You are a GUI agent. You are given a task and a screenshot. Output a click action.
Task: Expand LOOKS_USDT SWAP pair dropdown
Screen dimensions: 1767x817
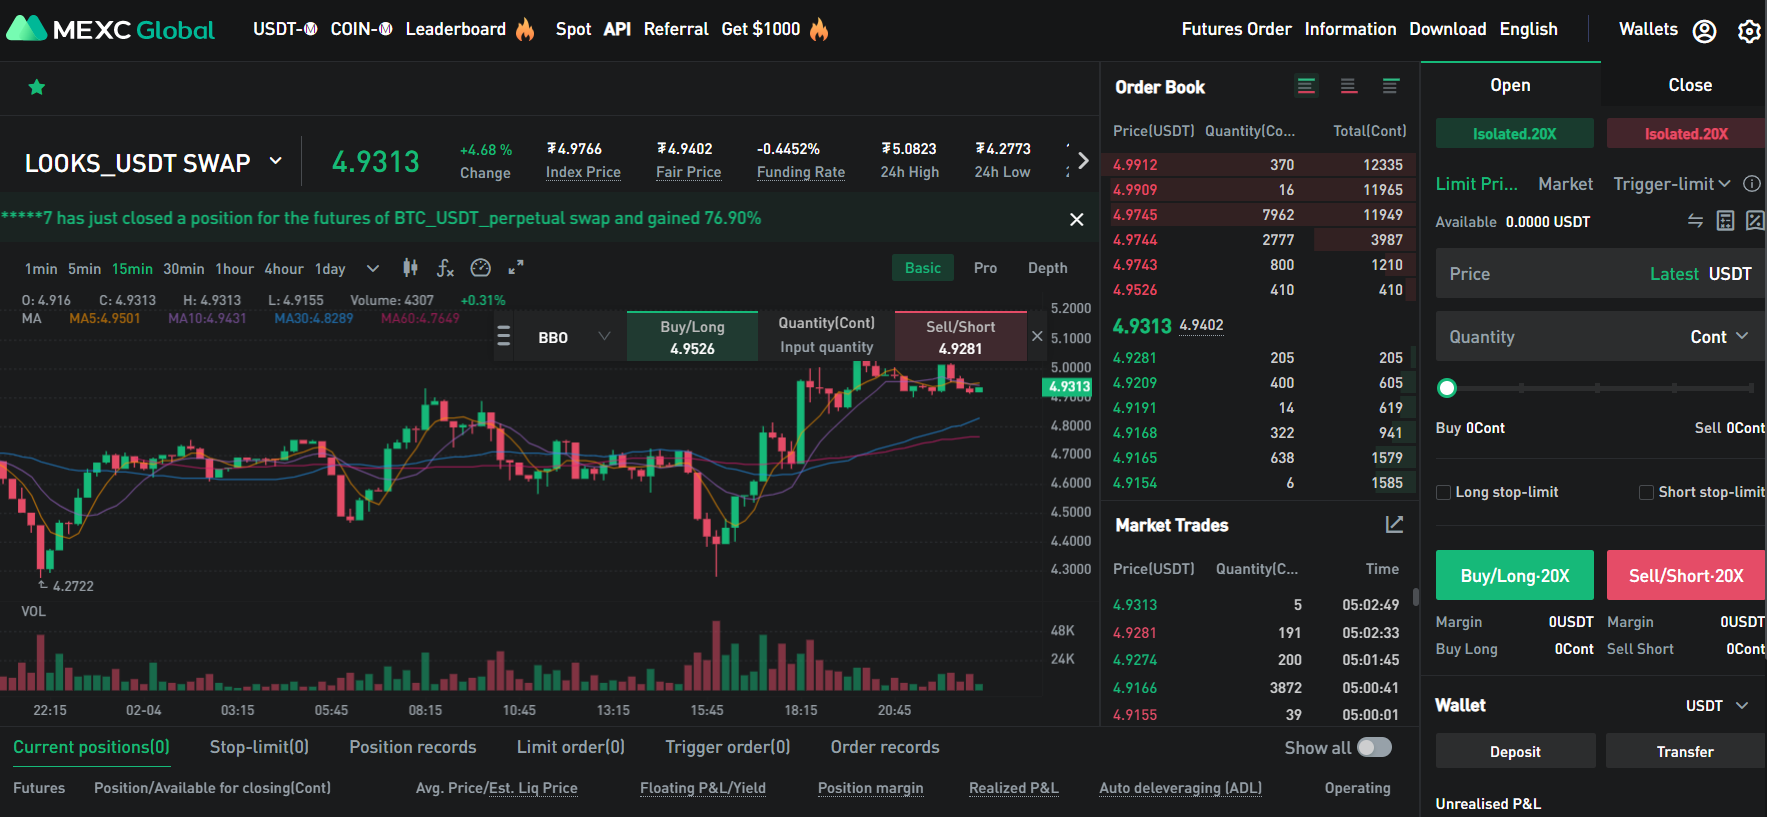275,161
